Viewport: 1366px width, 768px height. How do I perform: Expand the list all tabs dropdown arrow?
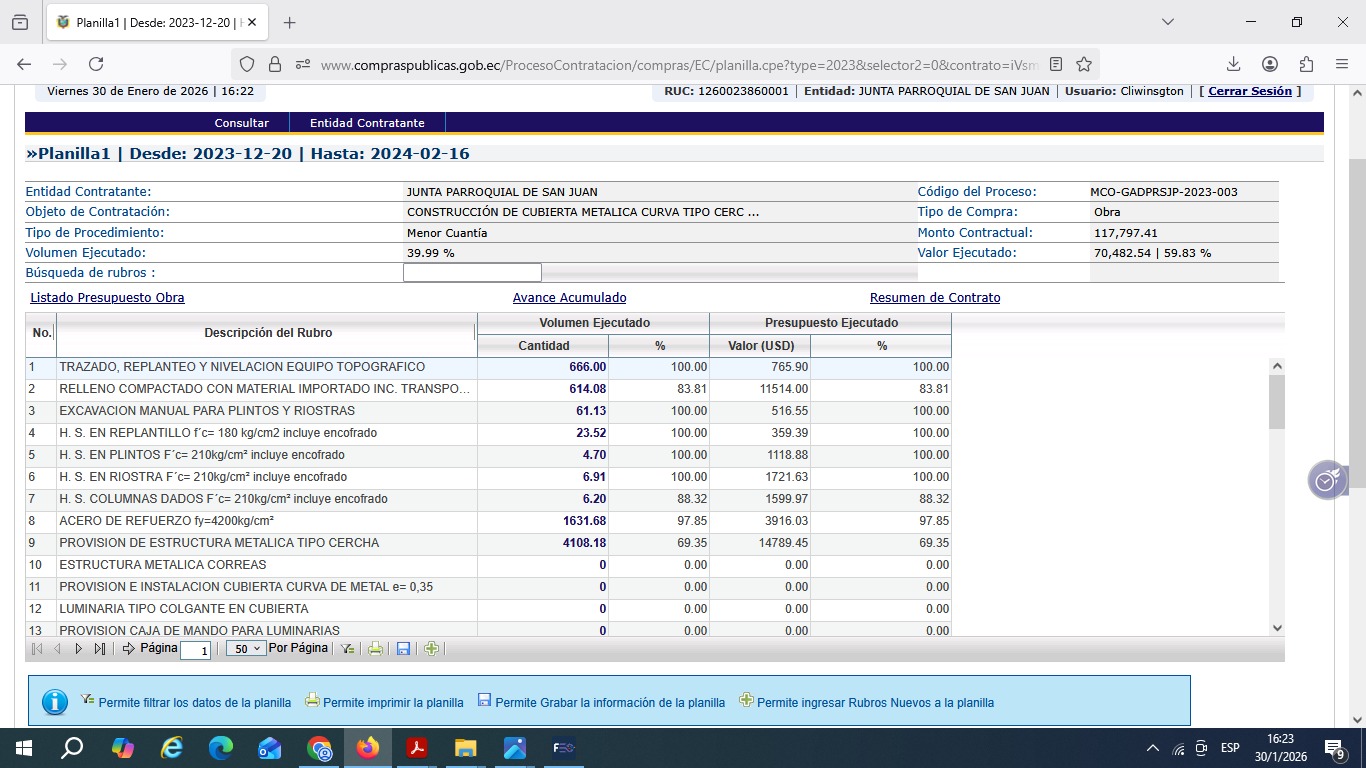click(x=1168, y=22)
